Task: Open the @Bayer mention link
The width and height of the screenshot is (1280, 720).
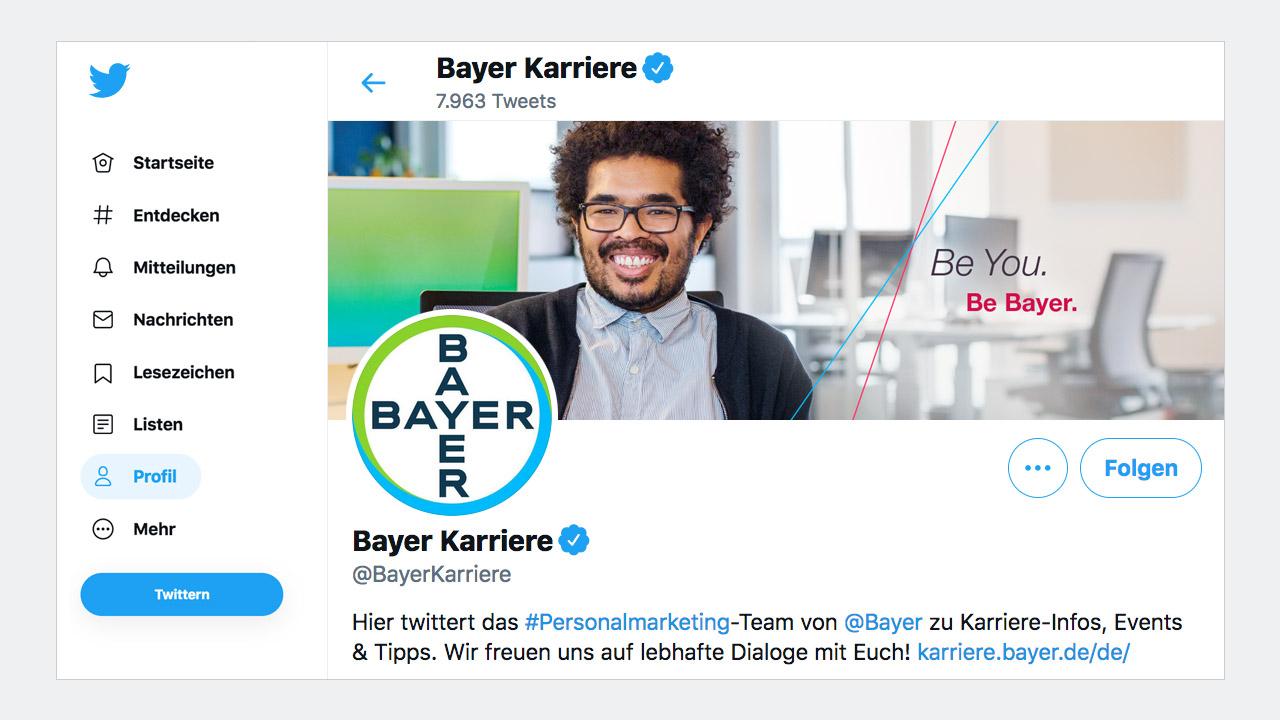Action: click(883, 622)
